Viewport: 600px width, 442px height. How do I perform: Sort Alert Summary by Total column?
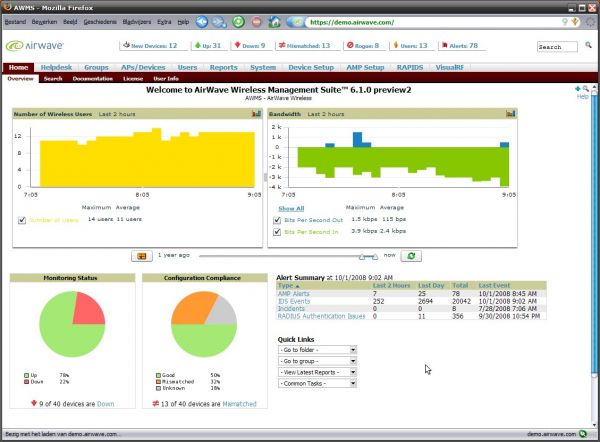pyautogui.click(x=460, y=285)
